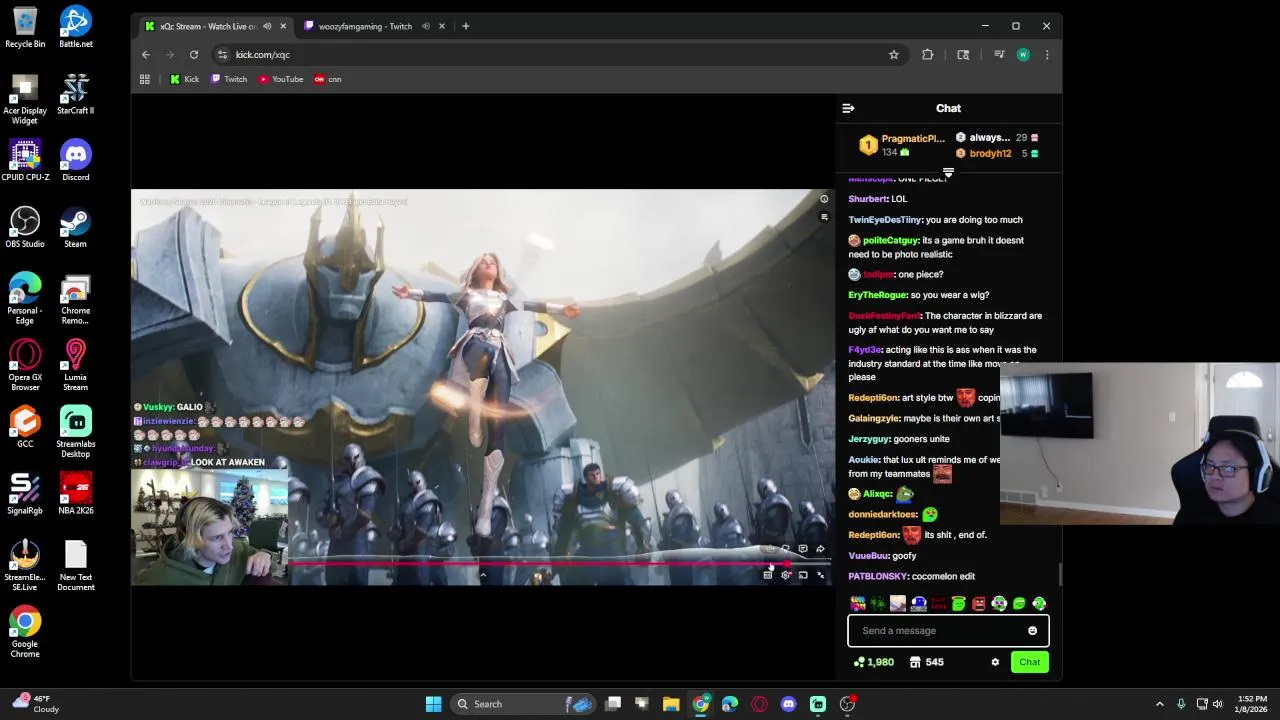Open the chat shop showing 545
Viewport: 1280px width, 720px height.
(927, 662)
